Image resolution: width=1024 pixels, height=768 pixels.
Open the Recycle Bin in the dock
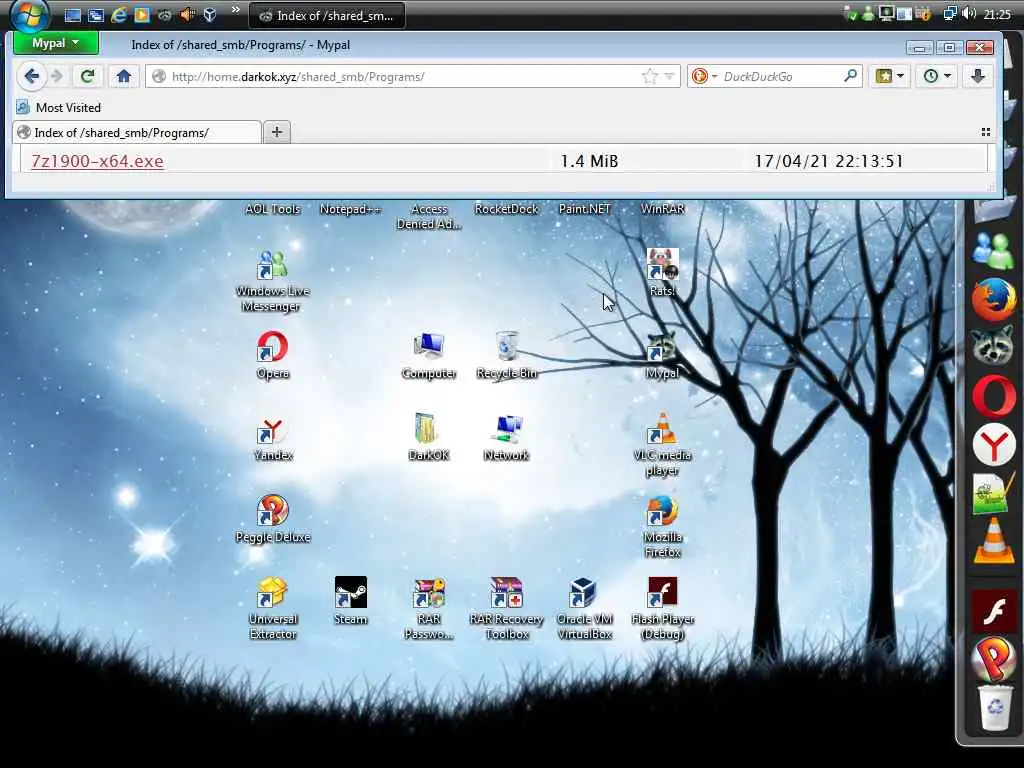point(995,707)
